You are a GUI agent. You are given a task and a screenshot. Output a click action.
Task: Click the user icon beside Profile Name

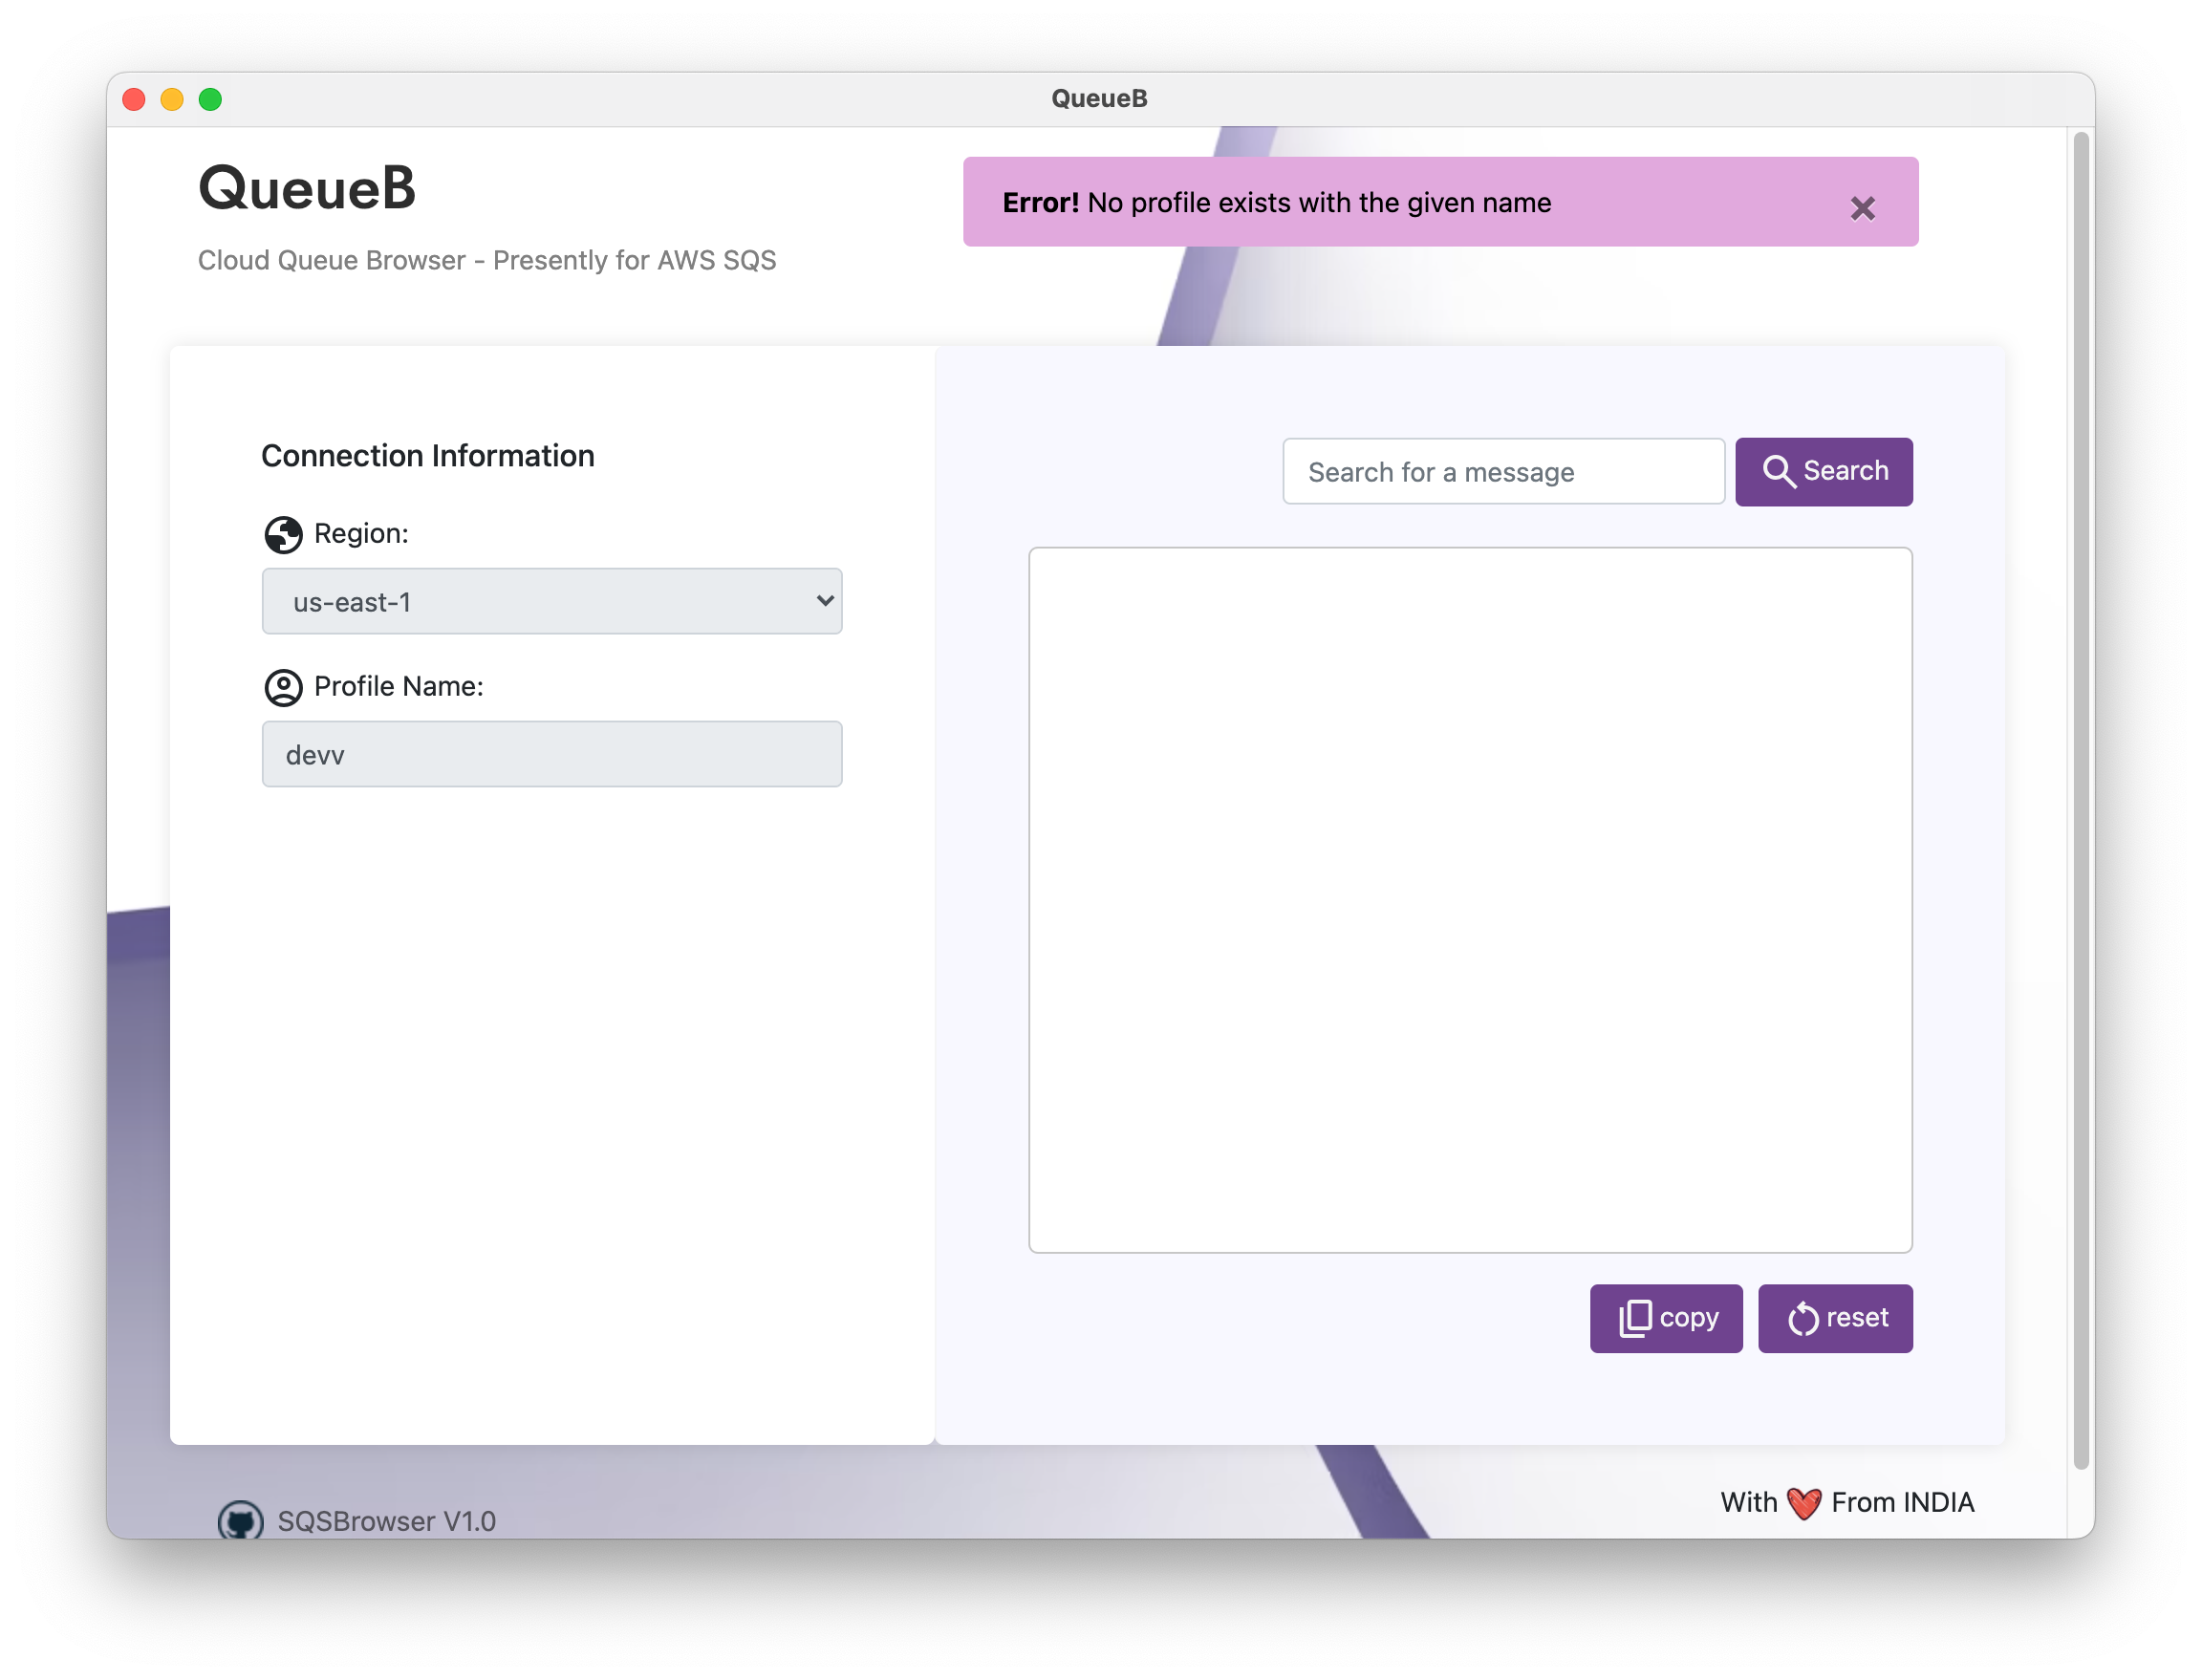pyautogui.click(x=283, y=687)
